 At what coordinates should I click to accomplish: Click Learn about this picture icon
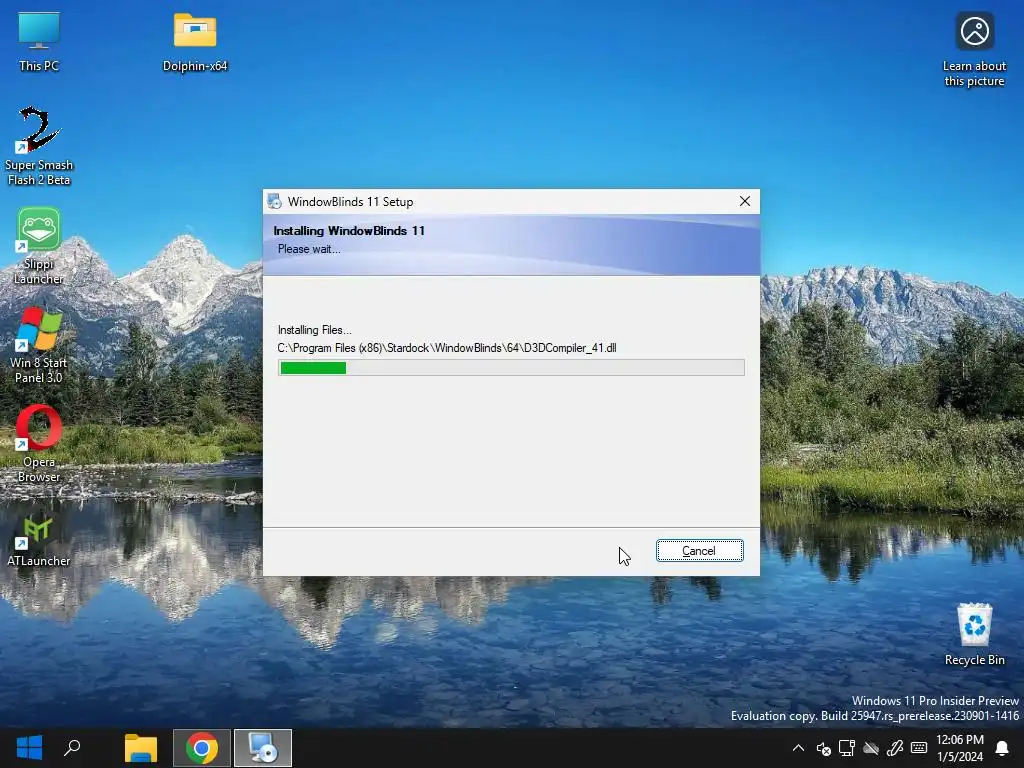coord(974,48)
